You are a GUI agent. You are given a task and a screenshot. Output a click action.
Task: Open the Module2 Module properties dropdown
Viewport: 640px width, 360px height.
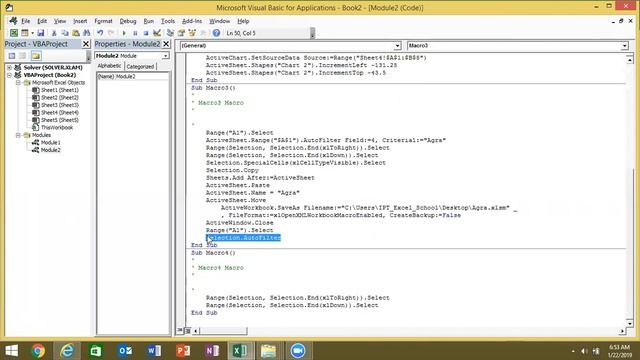point(165,56)
